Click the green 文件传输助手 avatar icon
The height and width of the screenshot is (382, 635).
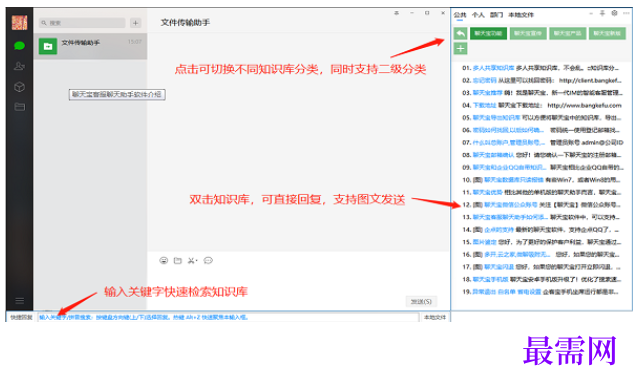pos(48,46)
